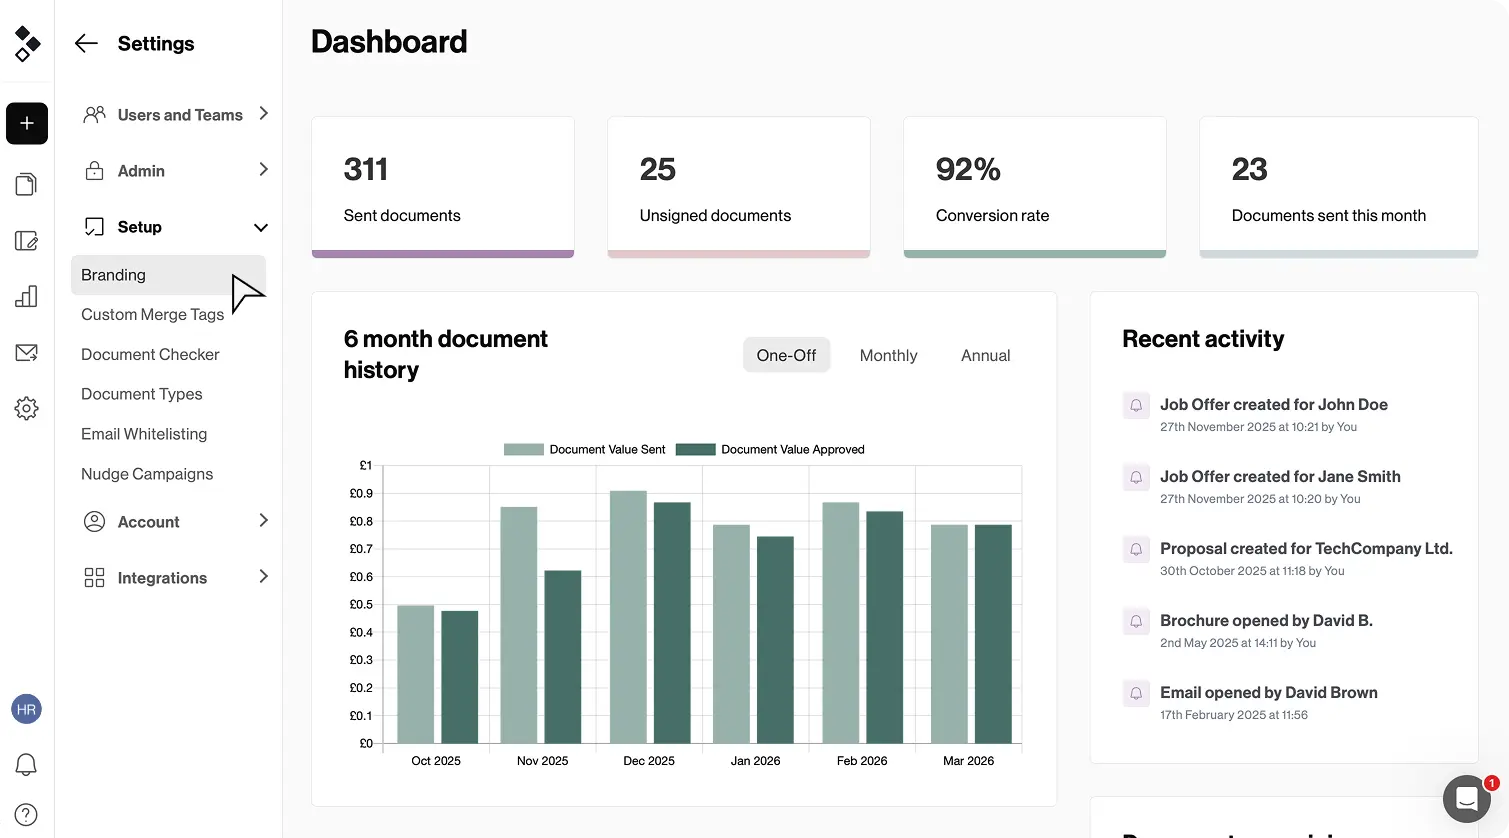The width and height of the screenshot is (1509, 838).
Task: Go back using the Settings arrow
Action: (x=86, y=43)
